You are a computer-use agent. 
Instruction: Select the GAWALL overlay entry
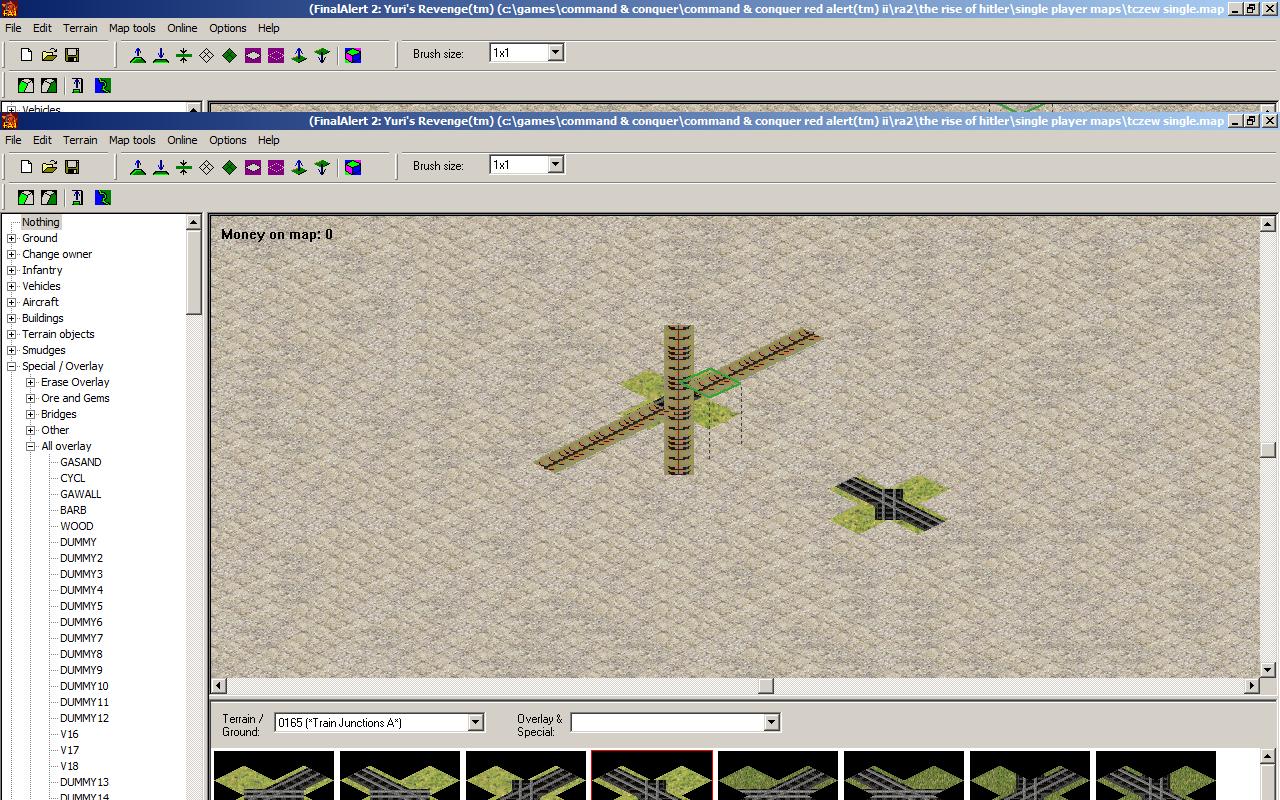point(81,494)
